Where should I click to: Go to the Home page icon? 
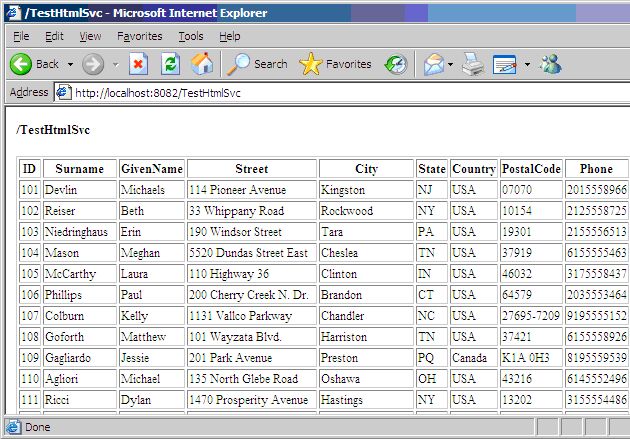tap(202, 64)
